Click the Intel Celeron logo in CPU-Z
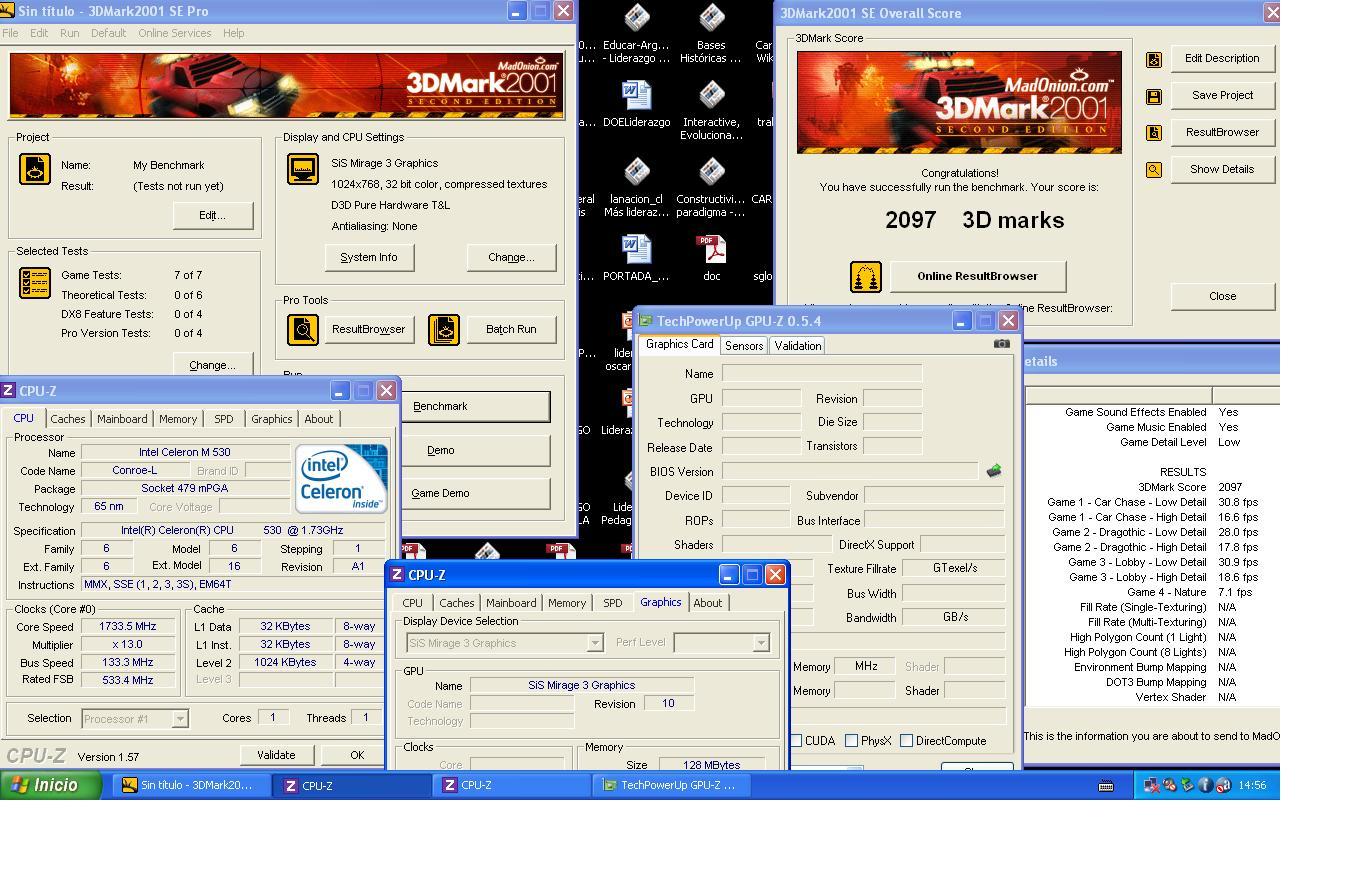The width and height of the screenshot is (1365, 886). pos(341,478)
